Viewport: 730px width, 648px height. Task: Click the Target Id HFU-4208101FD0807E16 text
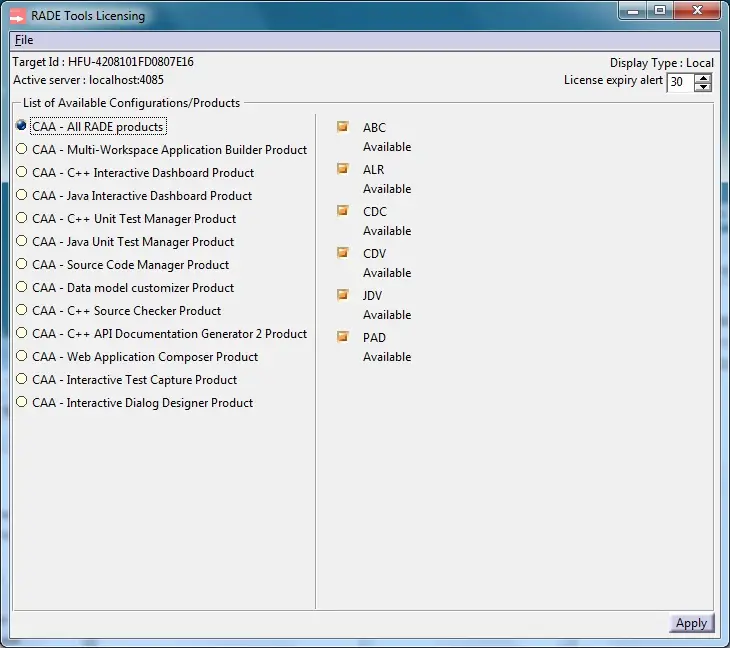[x=103, y=62]
